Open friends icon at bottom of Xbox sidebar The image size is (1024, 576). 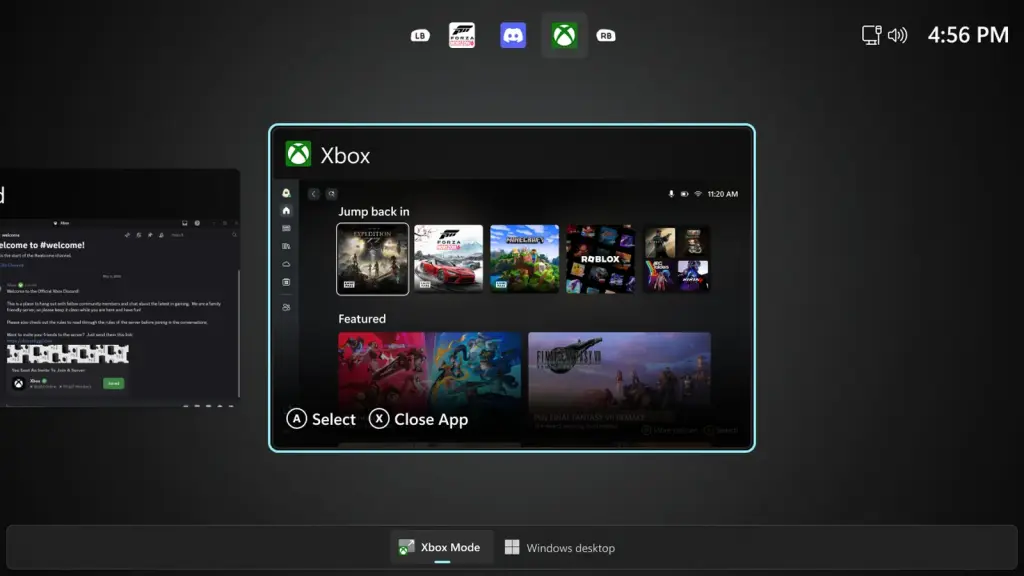[286, 307]
